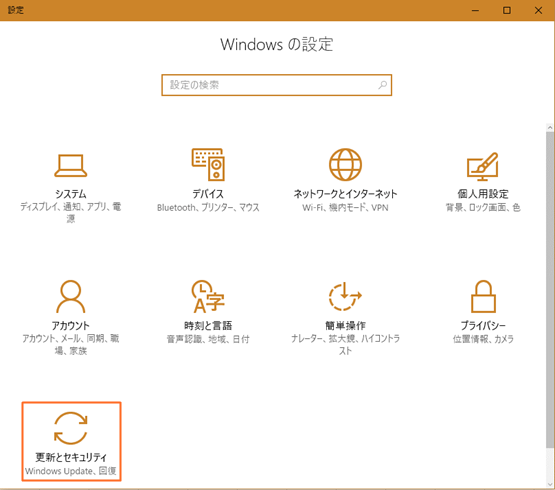Open the デバイス keyboard and speaker icon
The image size is (555, 490).
pos(208,164)
